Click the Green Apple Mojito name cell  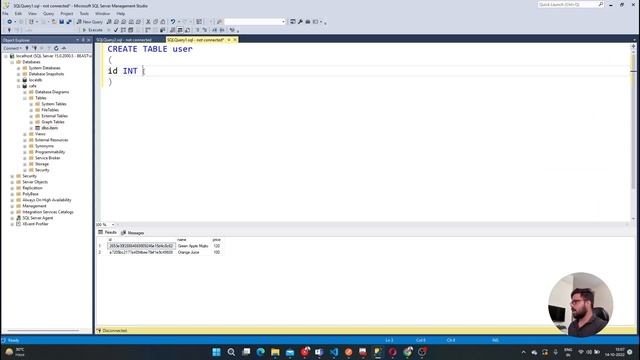[x=193, y=246]
